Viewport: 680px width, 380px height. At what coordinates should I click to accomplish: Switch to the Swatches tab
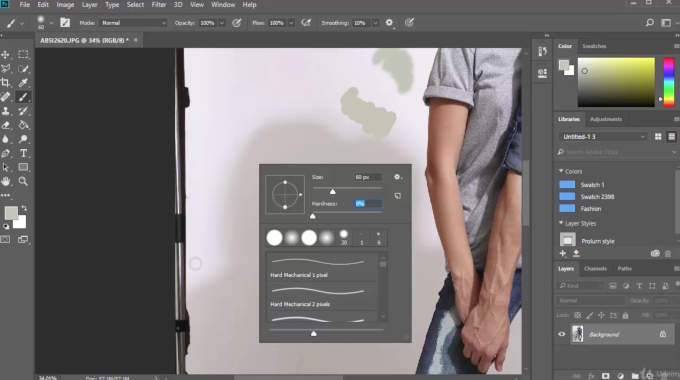[594, 46]
